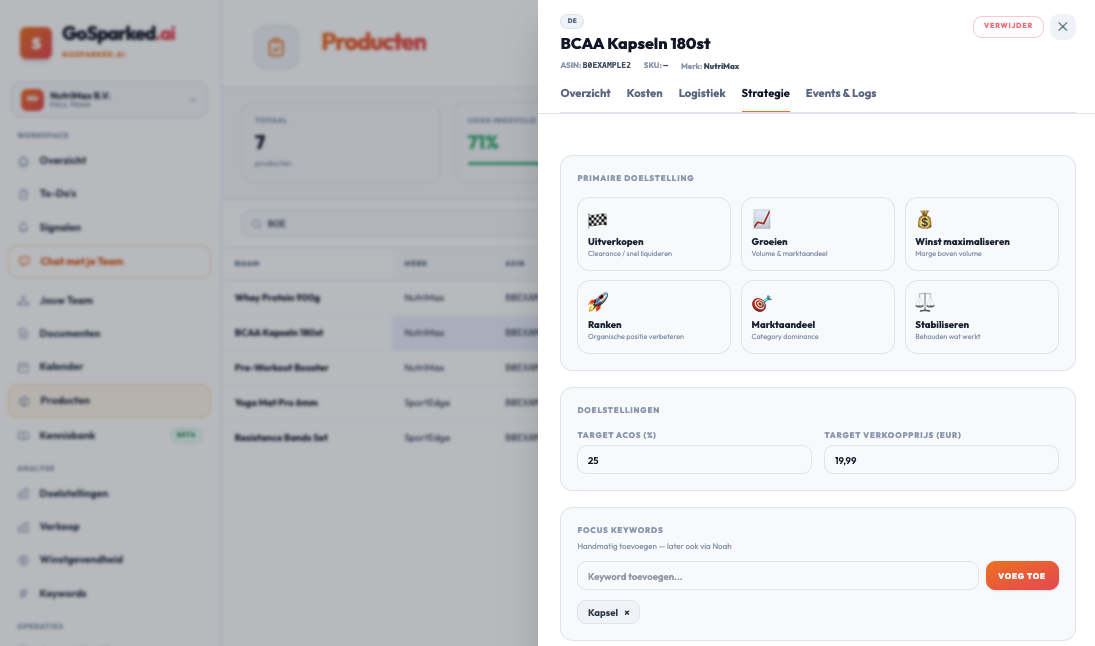Select the Ranken strategy card
1095x646 pixels.
(x=653, y=316)
